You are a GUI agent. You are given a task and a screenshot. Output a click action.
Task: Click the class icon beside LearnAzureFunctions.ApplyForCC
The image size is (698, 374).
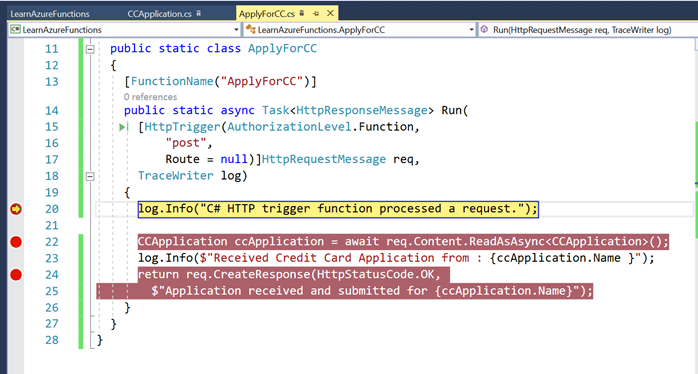(251, 30)
